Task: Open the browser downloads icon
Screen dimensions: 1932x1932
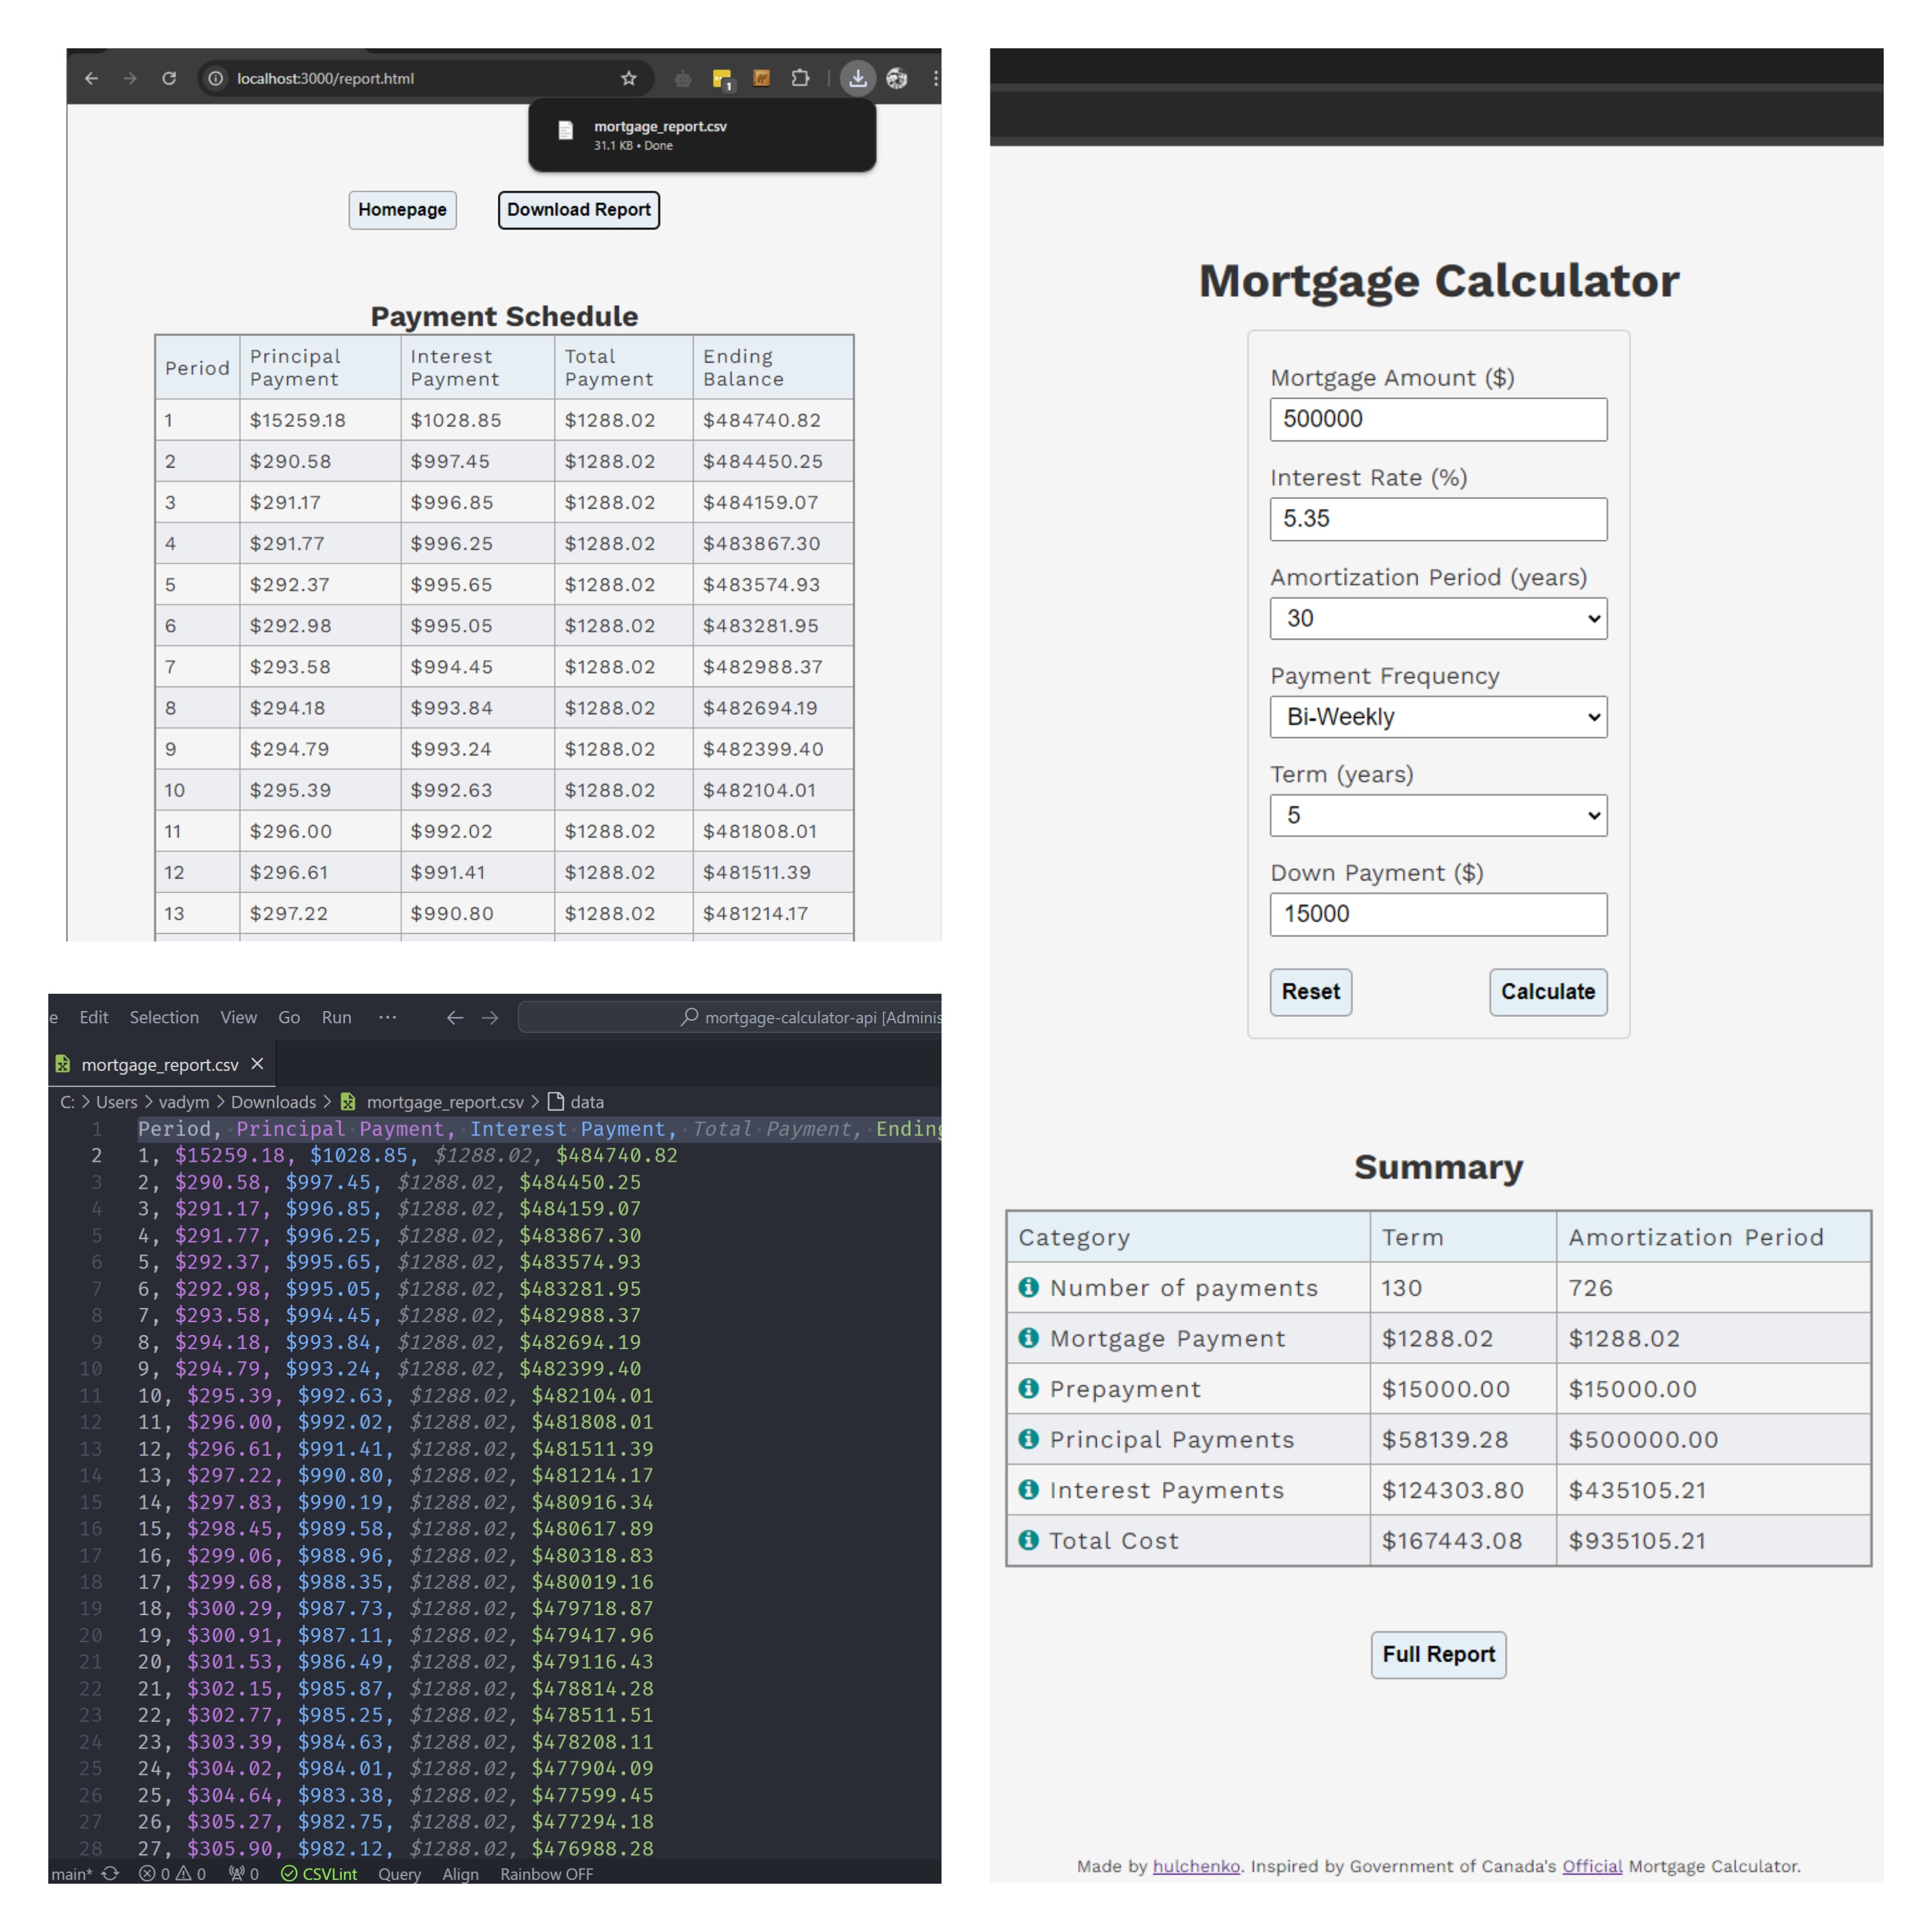Action: point(857,78)
